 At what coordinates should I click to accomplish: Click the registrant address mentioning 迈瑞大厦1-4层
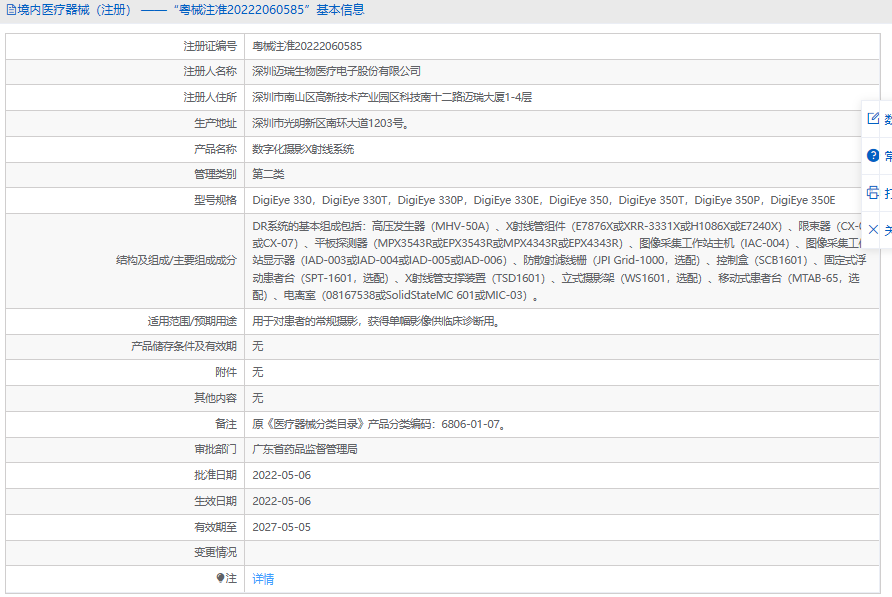click(392, 97)
